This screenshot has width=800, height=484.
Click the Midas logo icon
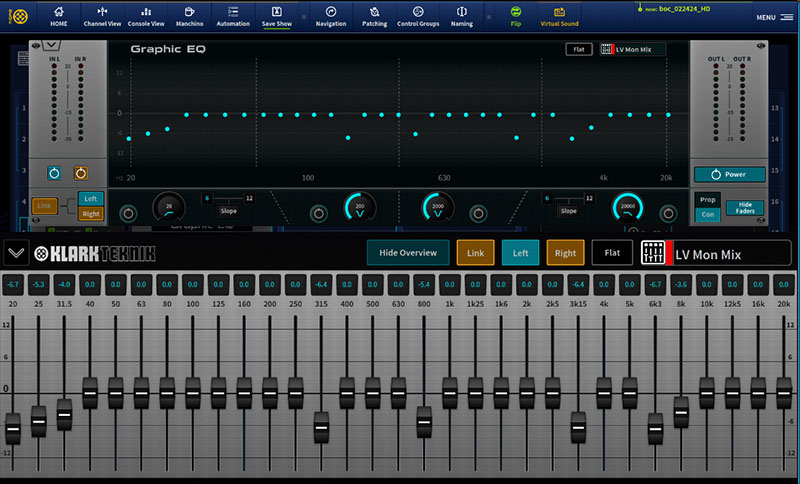coord(19,16)
